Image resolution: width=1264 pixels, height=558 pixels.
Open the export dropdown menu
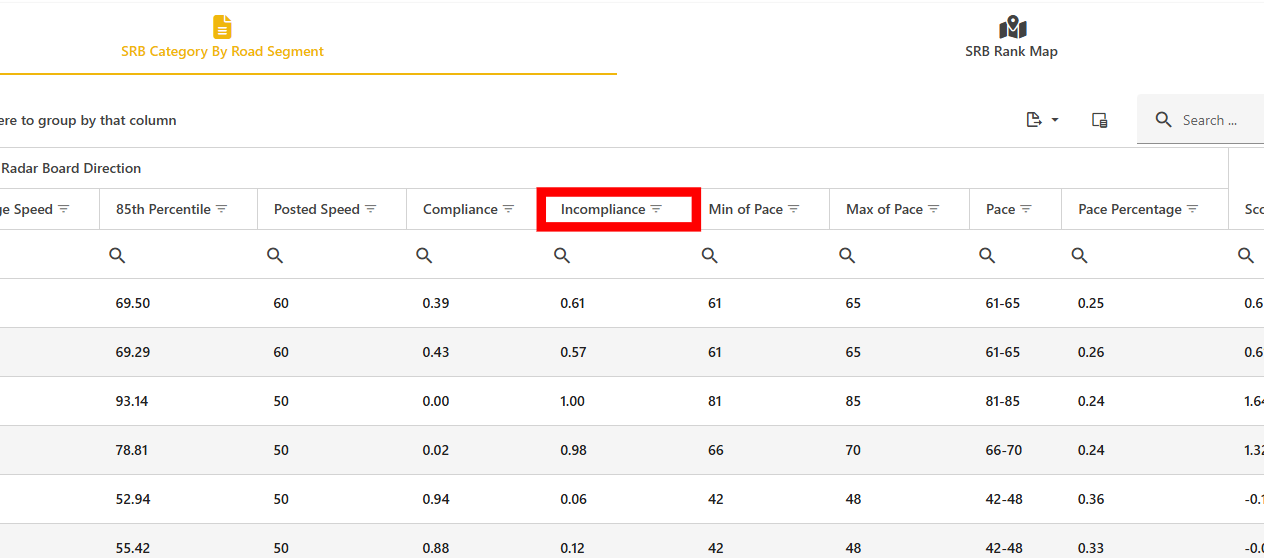point(1042,120)
